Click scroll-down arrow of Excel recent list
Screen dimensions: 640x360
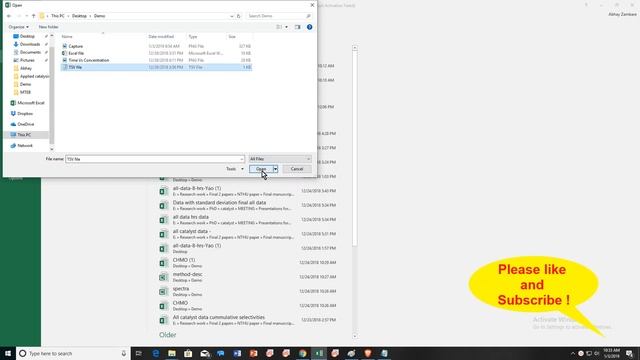(355, 336)
